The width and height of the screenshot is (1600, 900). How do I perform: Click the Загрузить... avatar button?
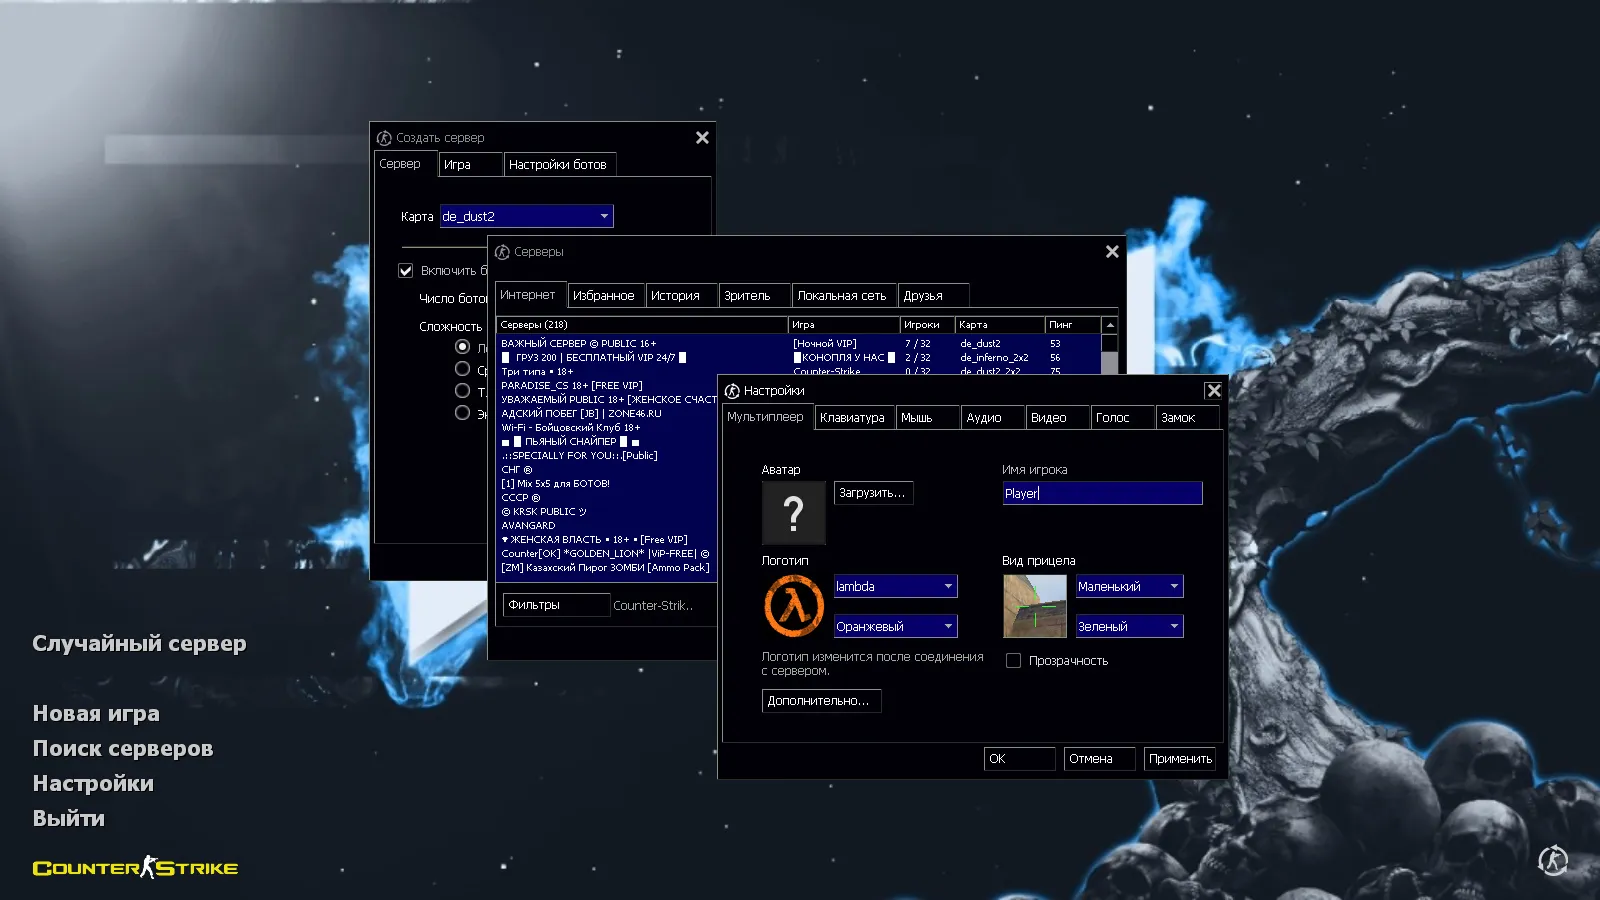873,493
